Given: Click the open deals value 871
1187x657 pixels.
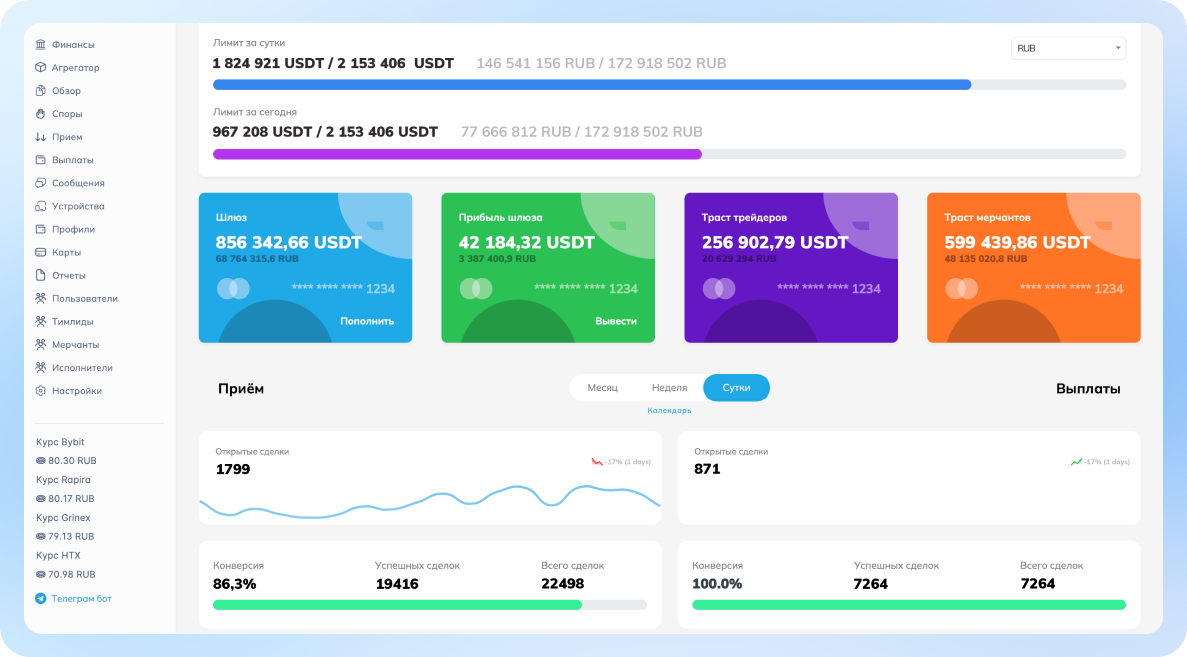Looking at the screenshot, I should coord(707,469).
